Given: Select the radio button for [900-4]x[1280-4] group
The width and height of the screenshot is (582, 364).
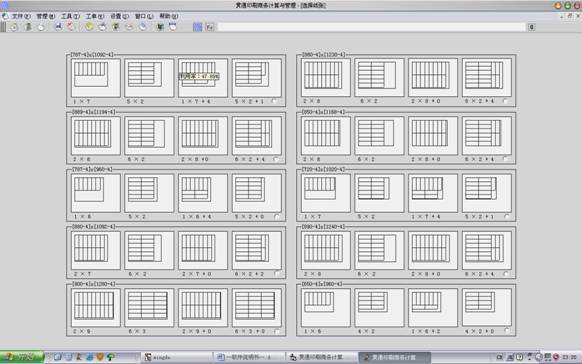Looking at the screenshot, I should (277, 331).
